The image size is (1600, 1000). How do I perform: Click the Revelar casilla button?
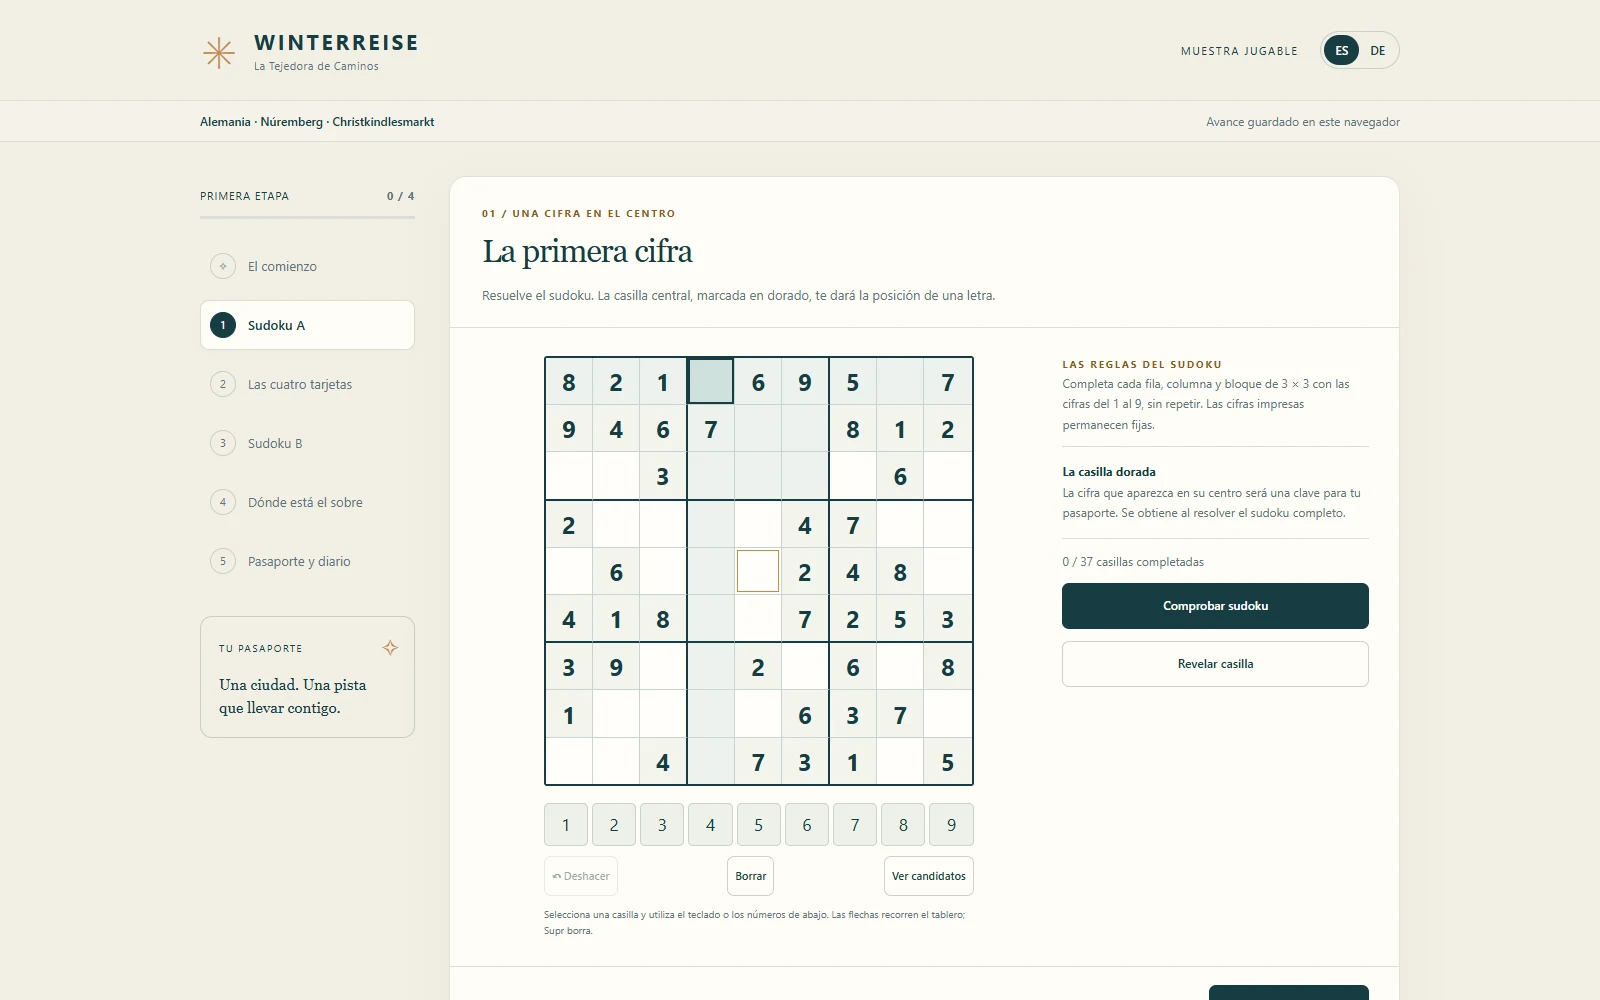click(x=1215, y=664)
